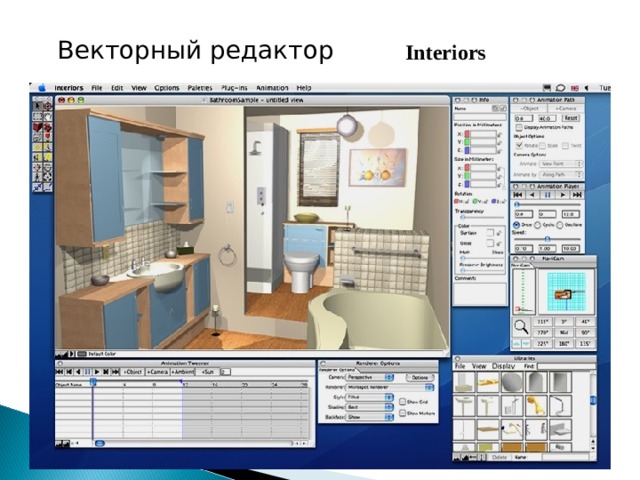Viewport: 640px width, 480px height.
Task: Pause the Animation Tweener playback
Action: click(x=87, y=372)
